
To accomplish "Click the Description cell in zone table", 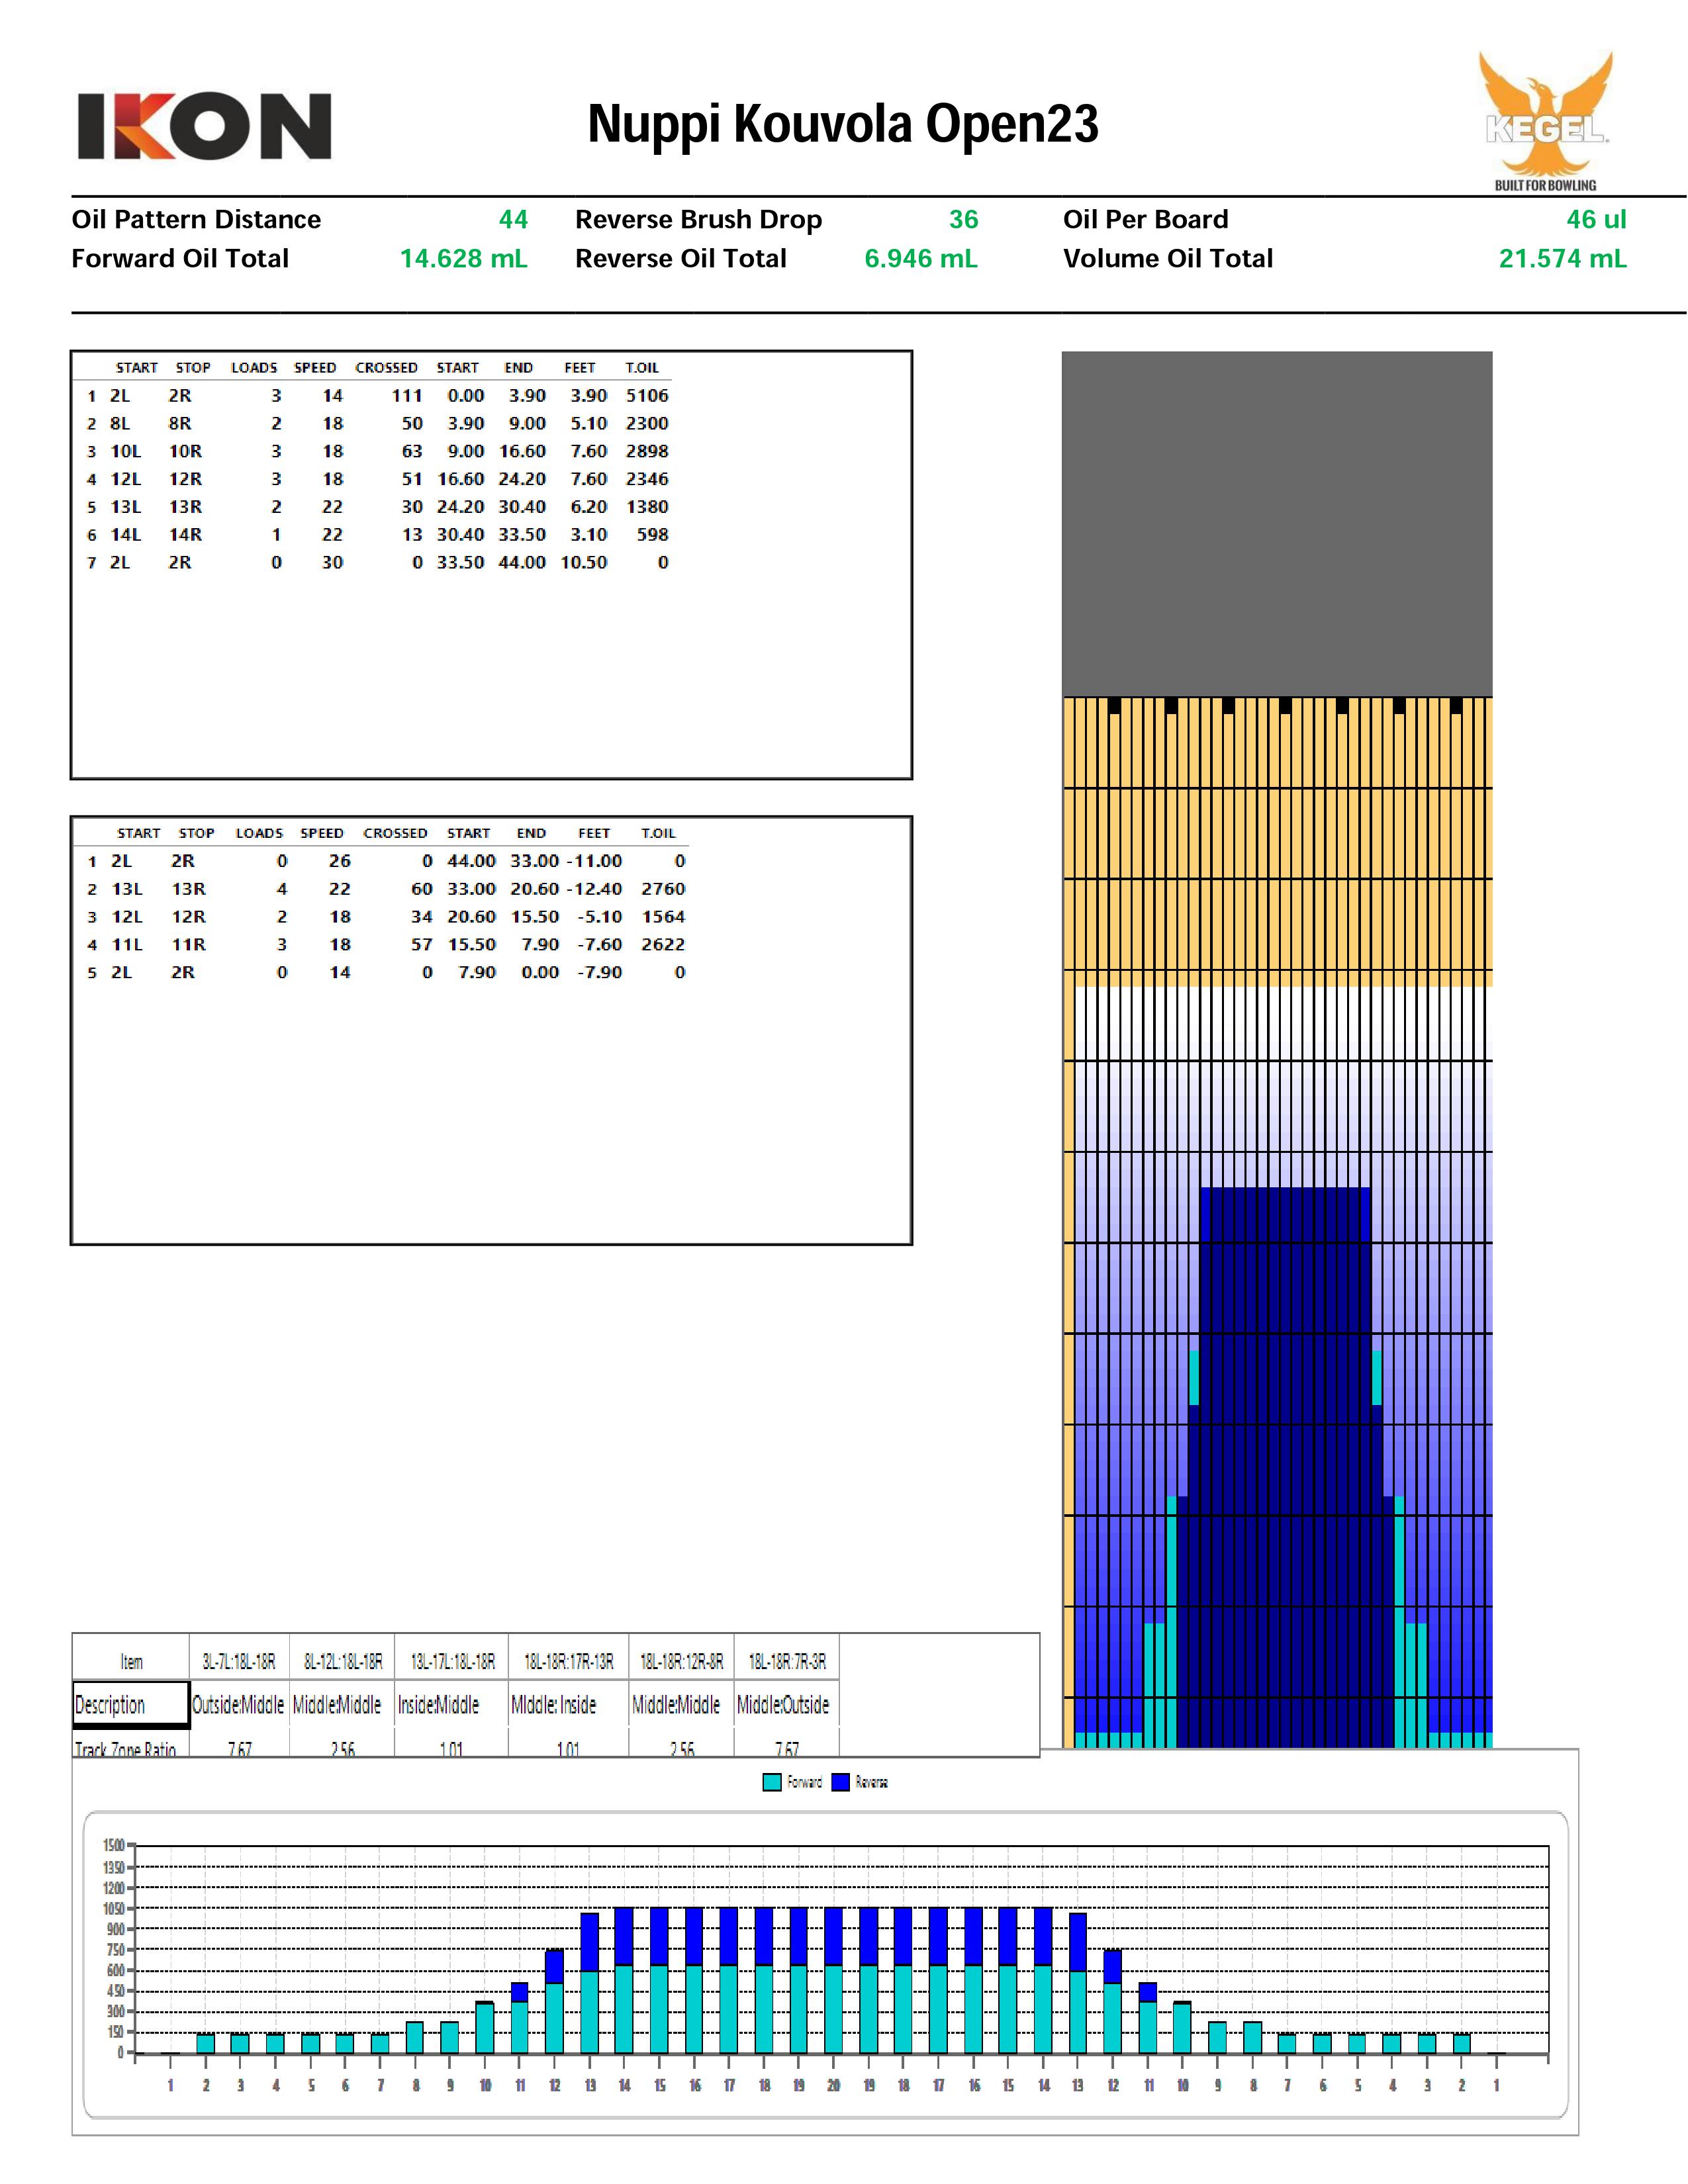I will pyautogui.click(x=130, y=1705).
